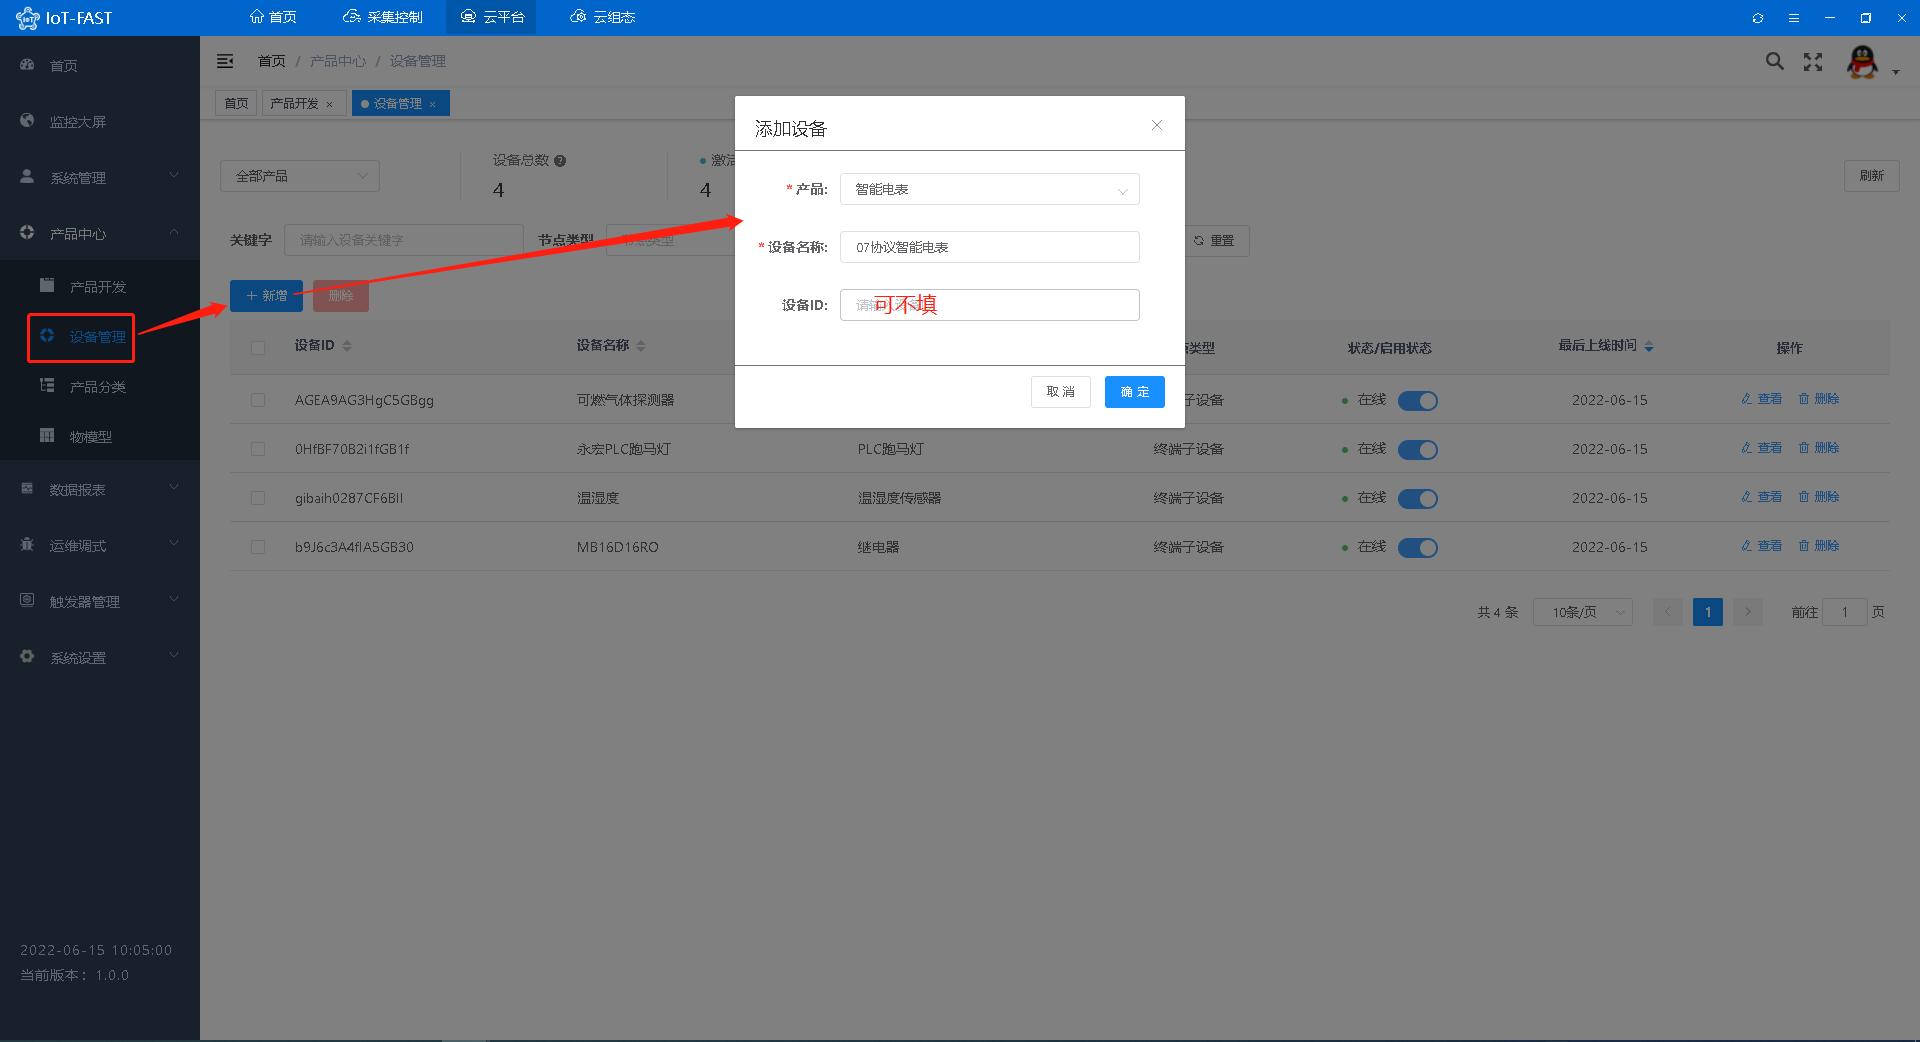Click page number 1 in pagination
Image resolution: width=1920 pixels, height=1042 pixels.
[x=1708, y=612]
